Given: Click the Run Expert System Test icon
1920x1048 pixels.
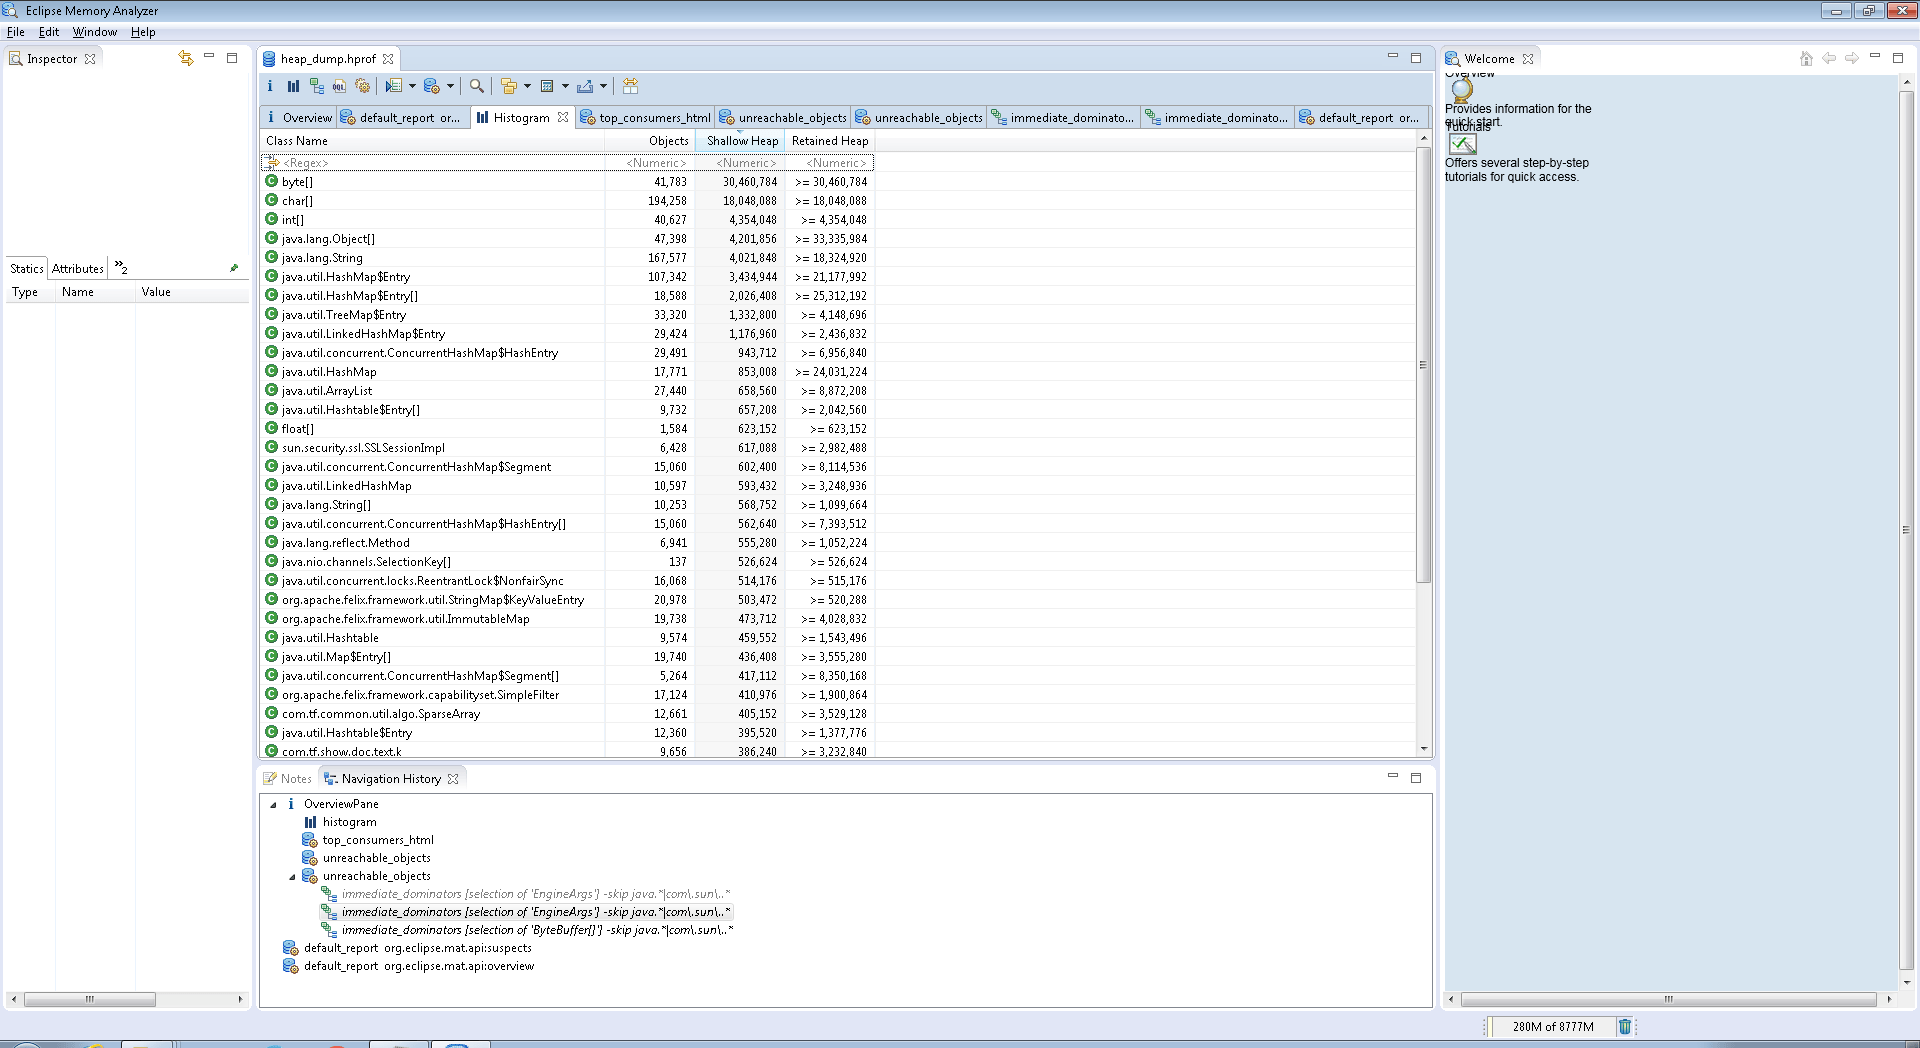Looking at the screenshot, I should point(393,86).
